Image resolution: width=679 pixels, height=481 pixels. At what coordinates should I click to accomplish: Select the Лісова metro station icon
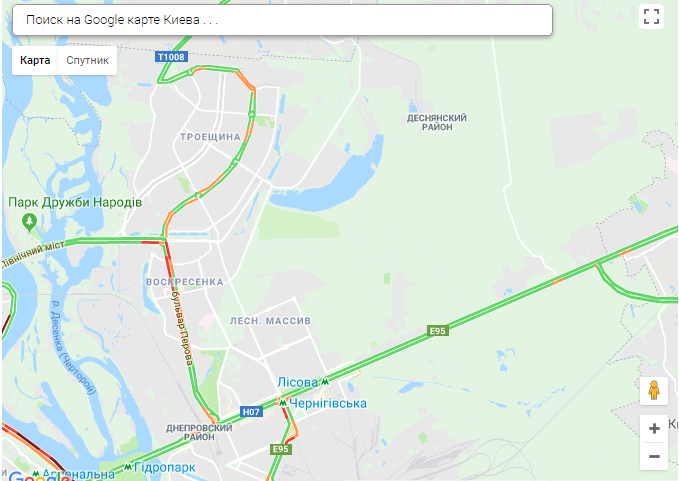tap(325, 382)
